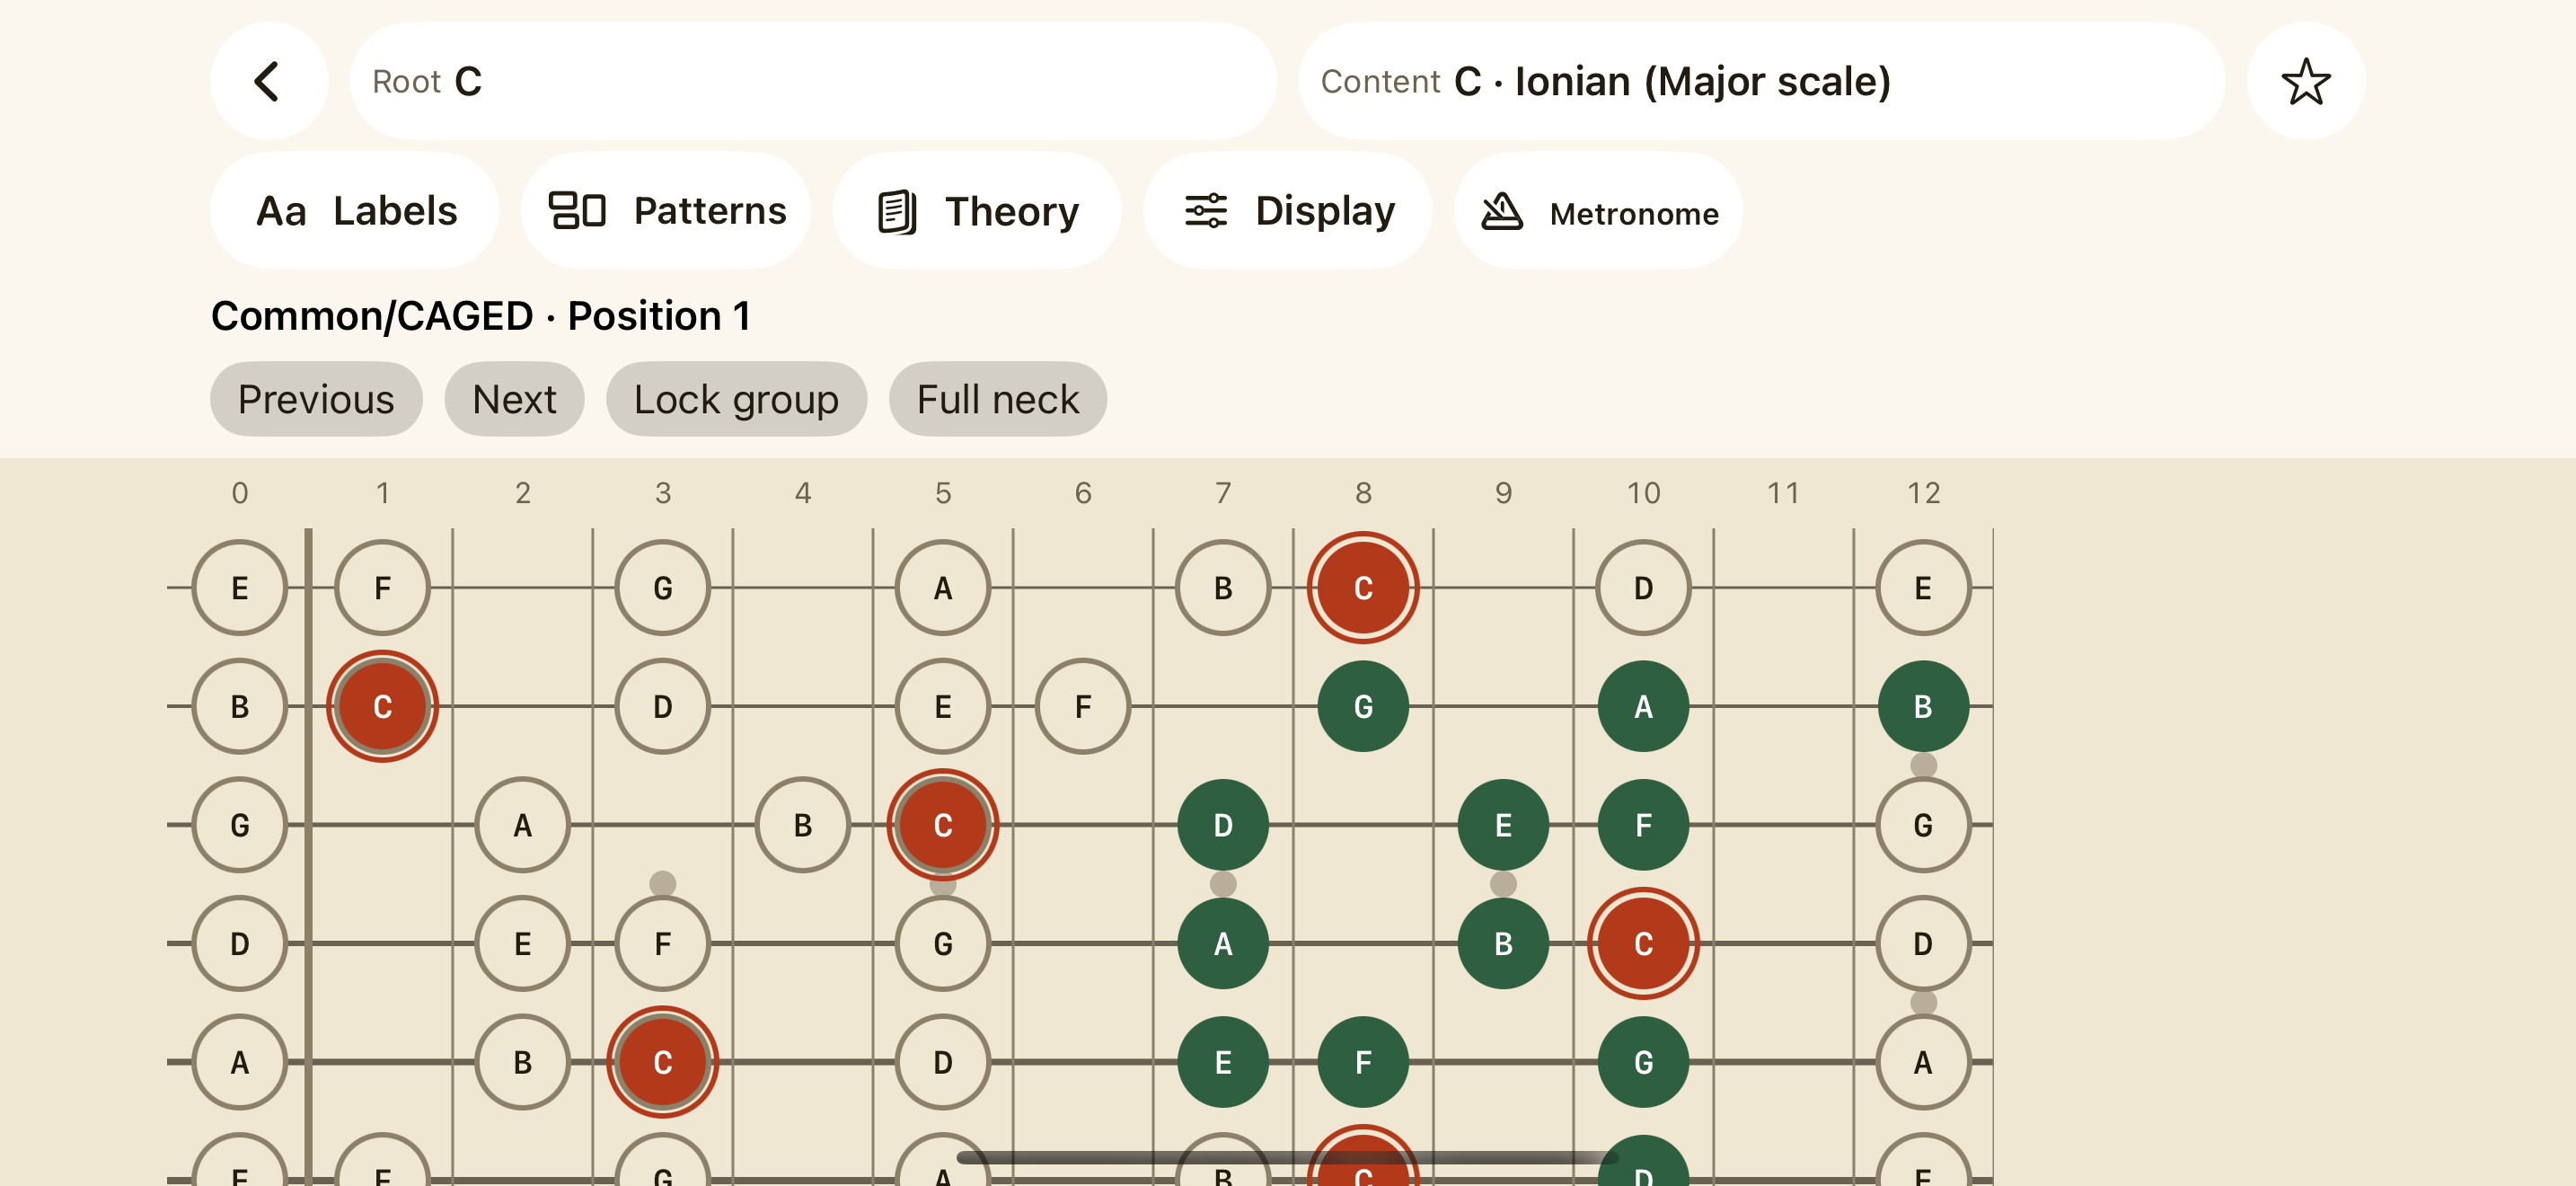Tap G note at fret 3 high E string
Viewport: 2576px width, 1186px height.
(662, 588)
